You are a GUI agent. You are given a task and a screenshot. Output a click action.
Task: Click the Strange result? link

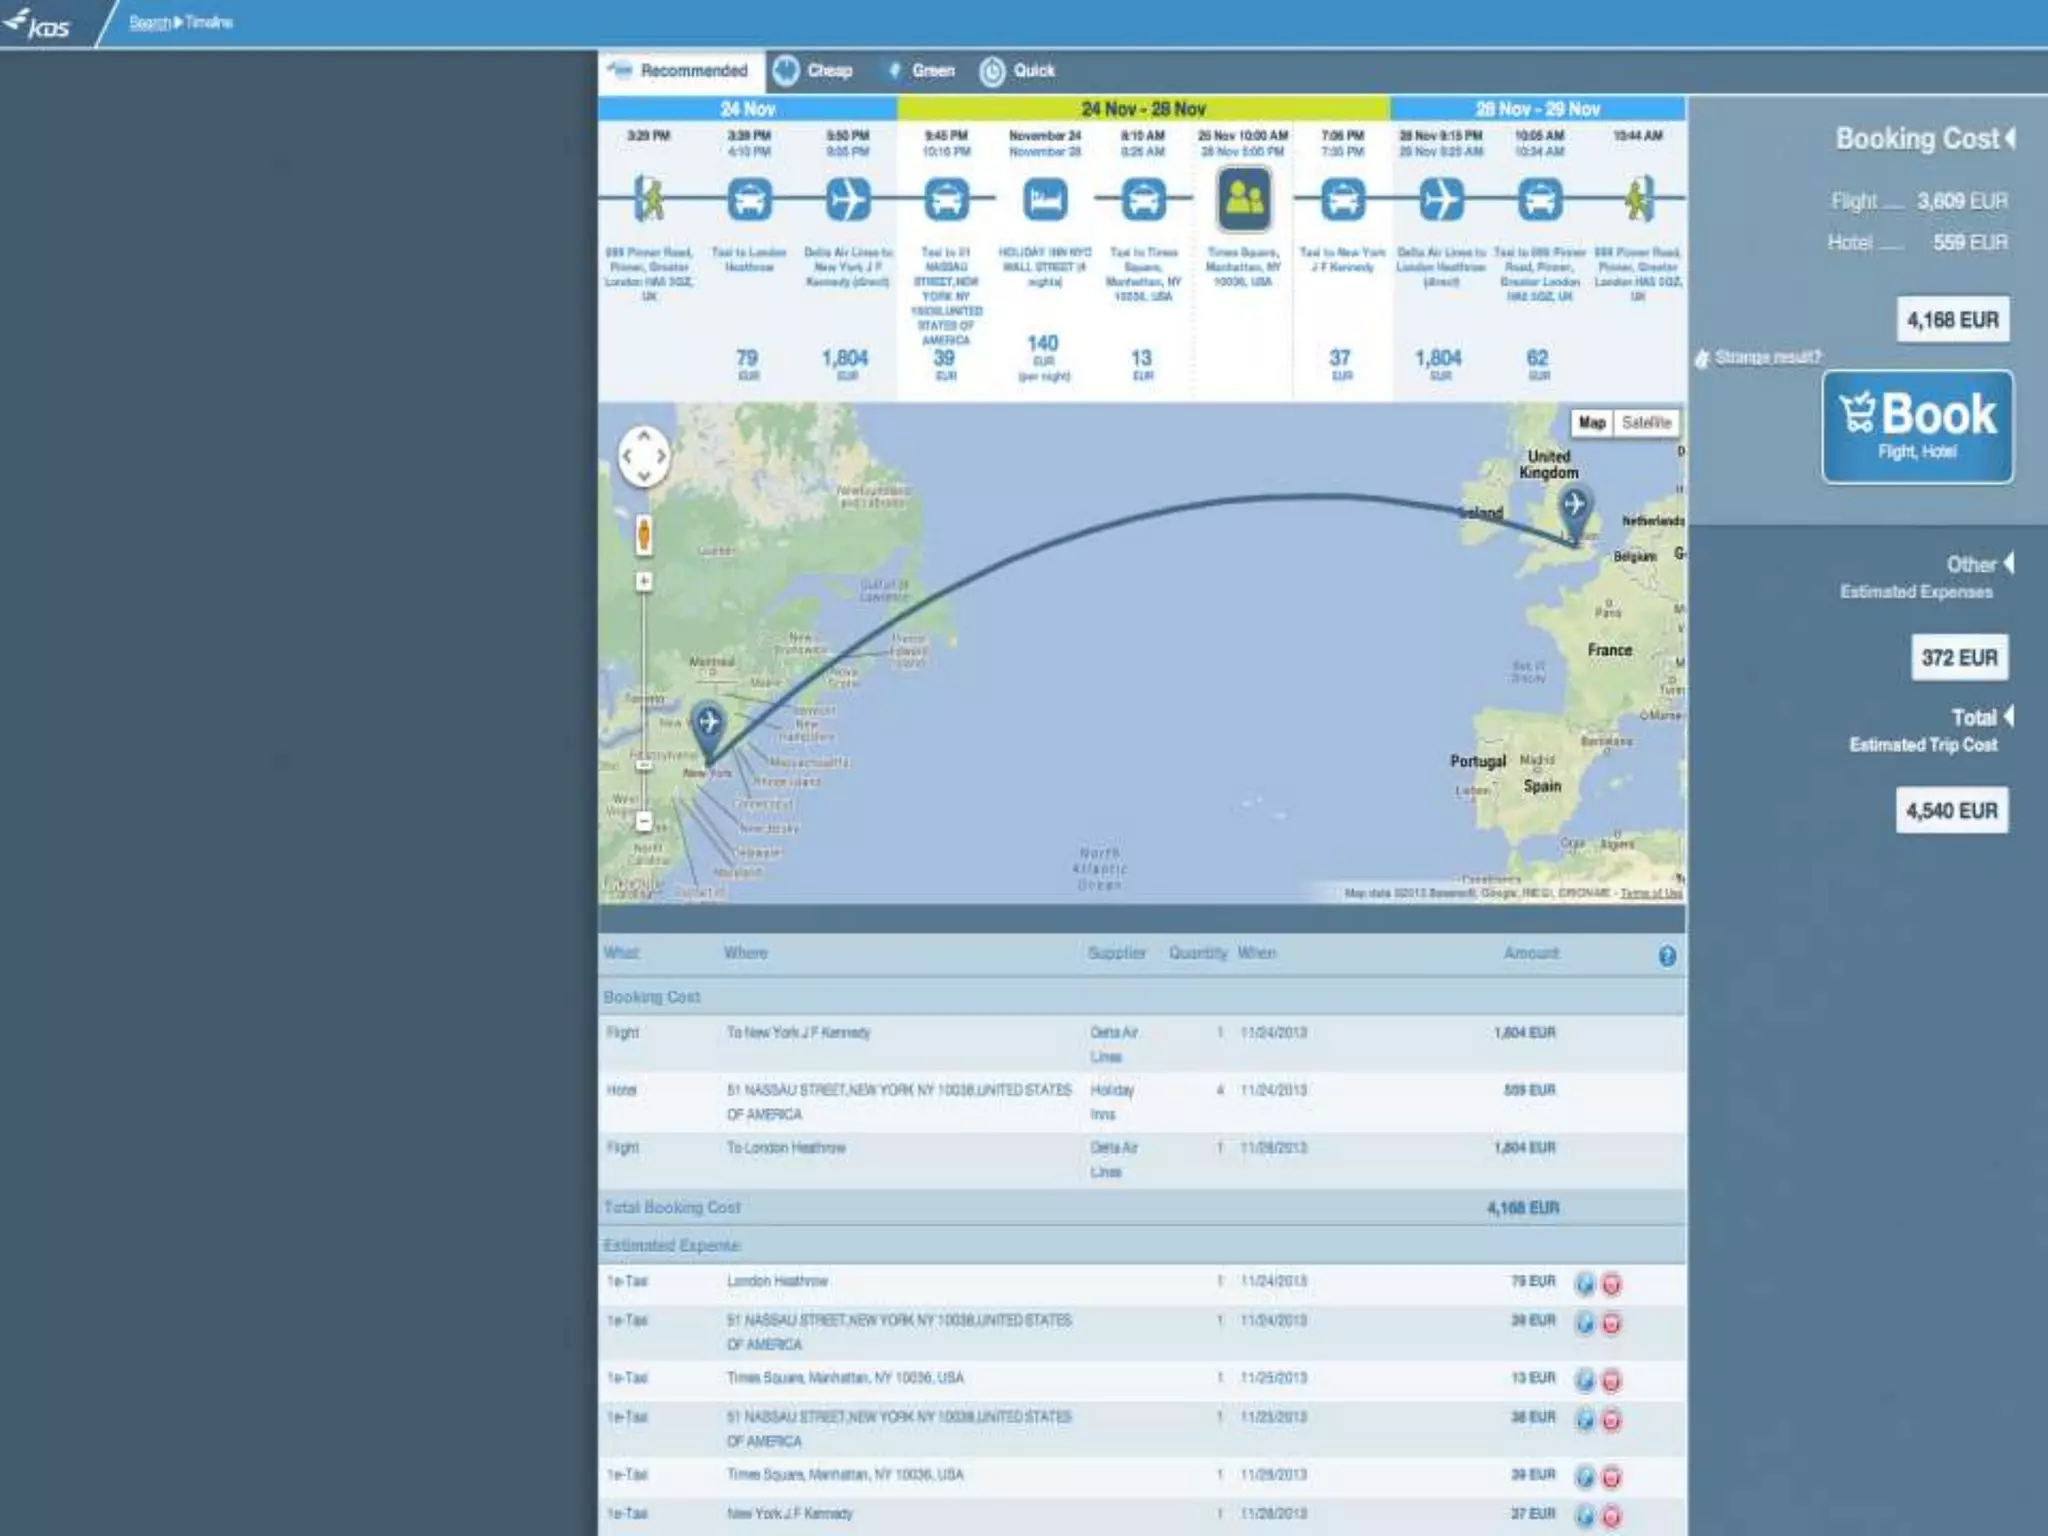(1766, 357)
